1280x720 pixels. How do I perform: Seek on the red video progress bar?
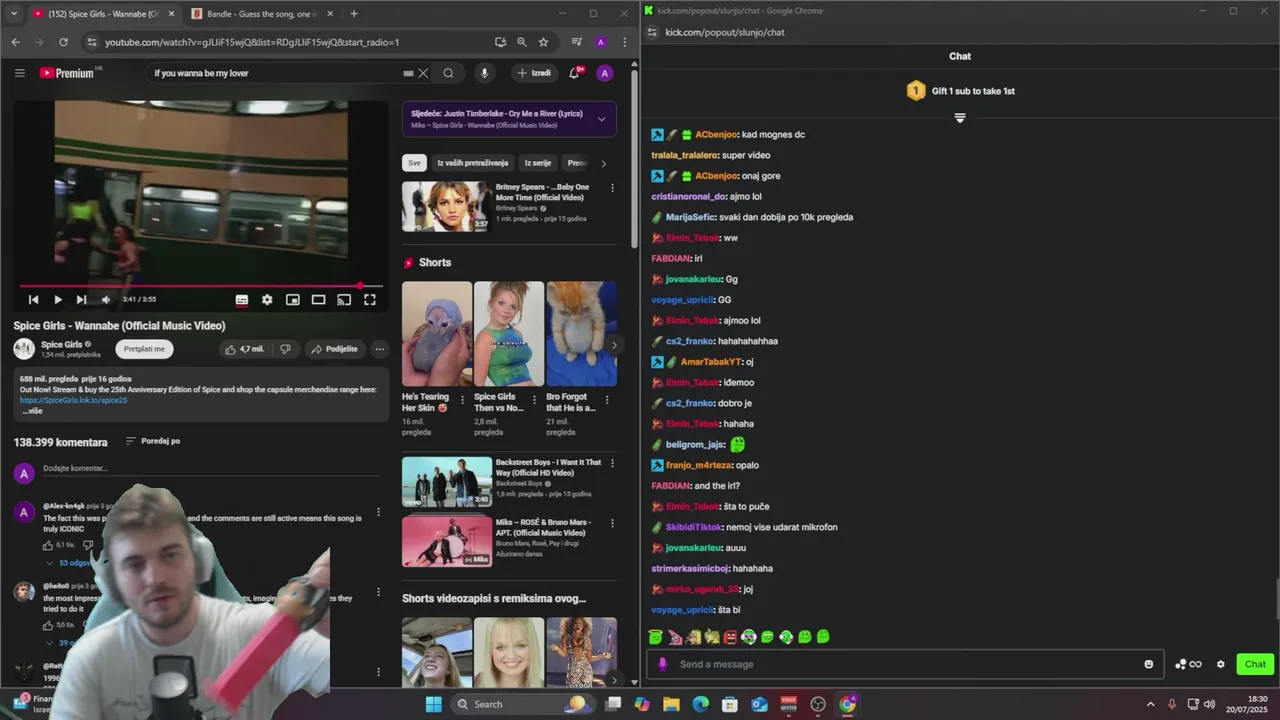click(200, 286)
